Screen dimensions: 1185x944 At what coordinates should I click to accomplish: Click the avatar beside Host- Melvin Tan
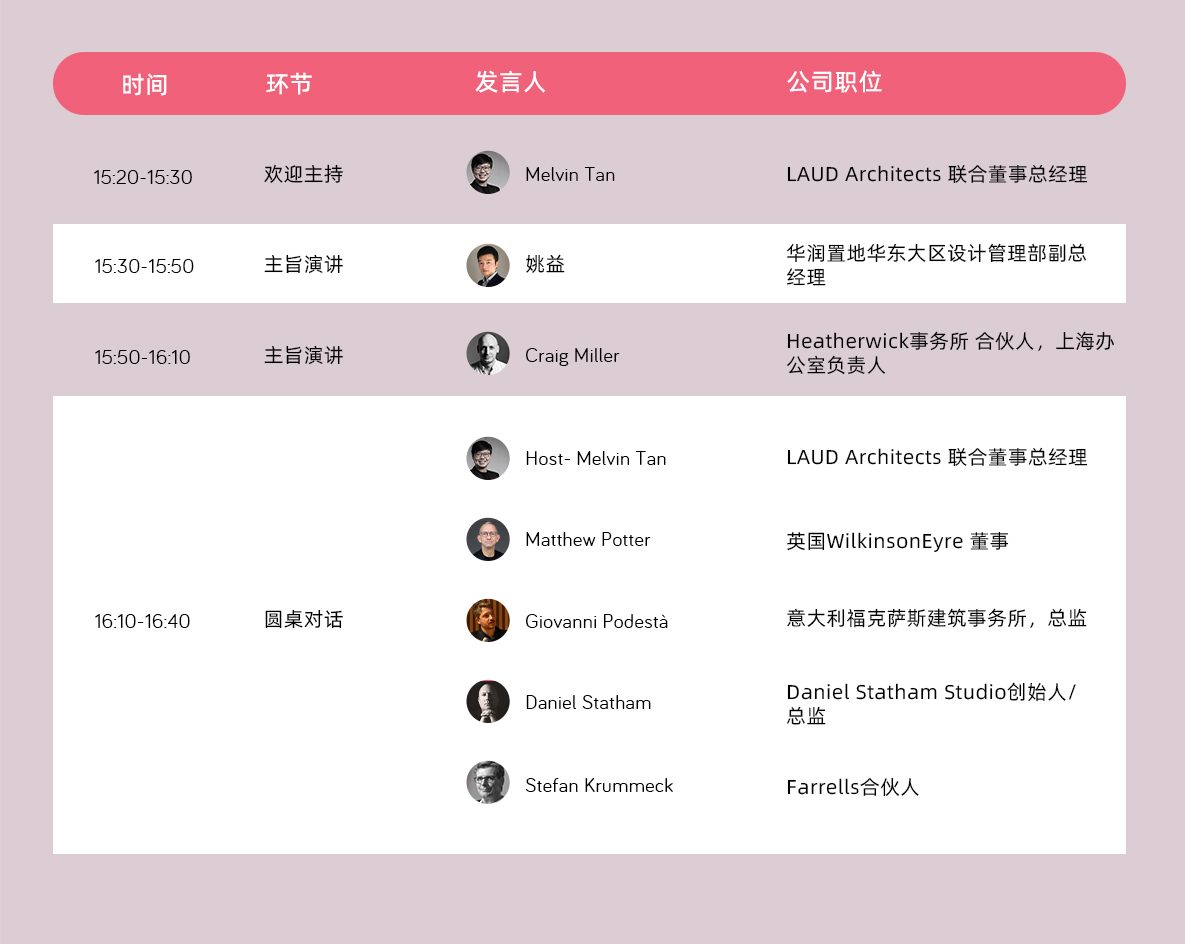488,458
